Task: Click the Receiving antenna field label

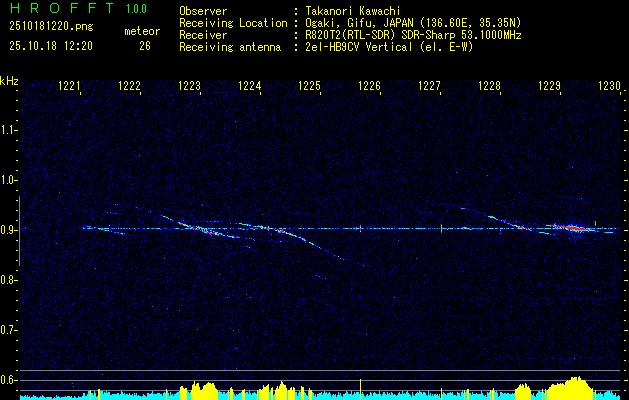Action: coord(230,47)
